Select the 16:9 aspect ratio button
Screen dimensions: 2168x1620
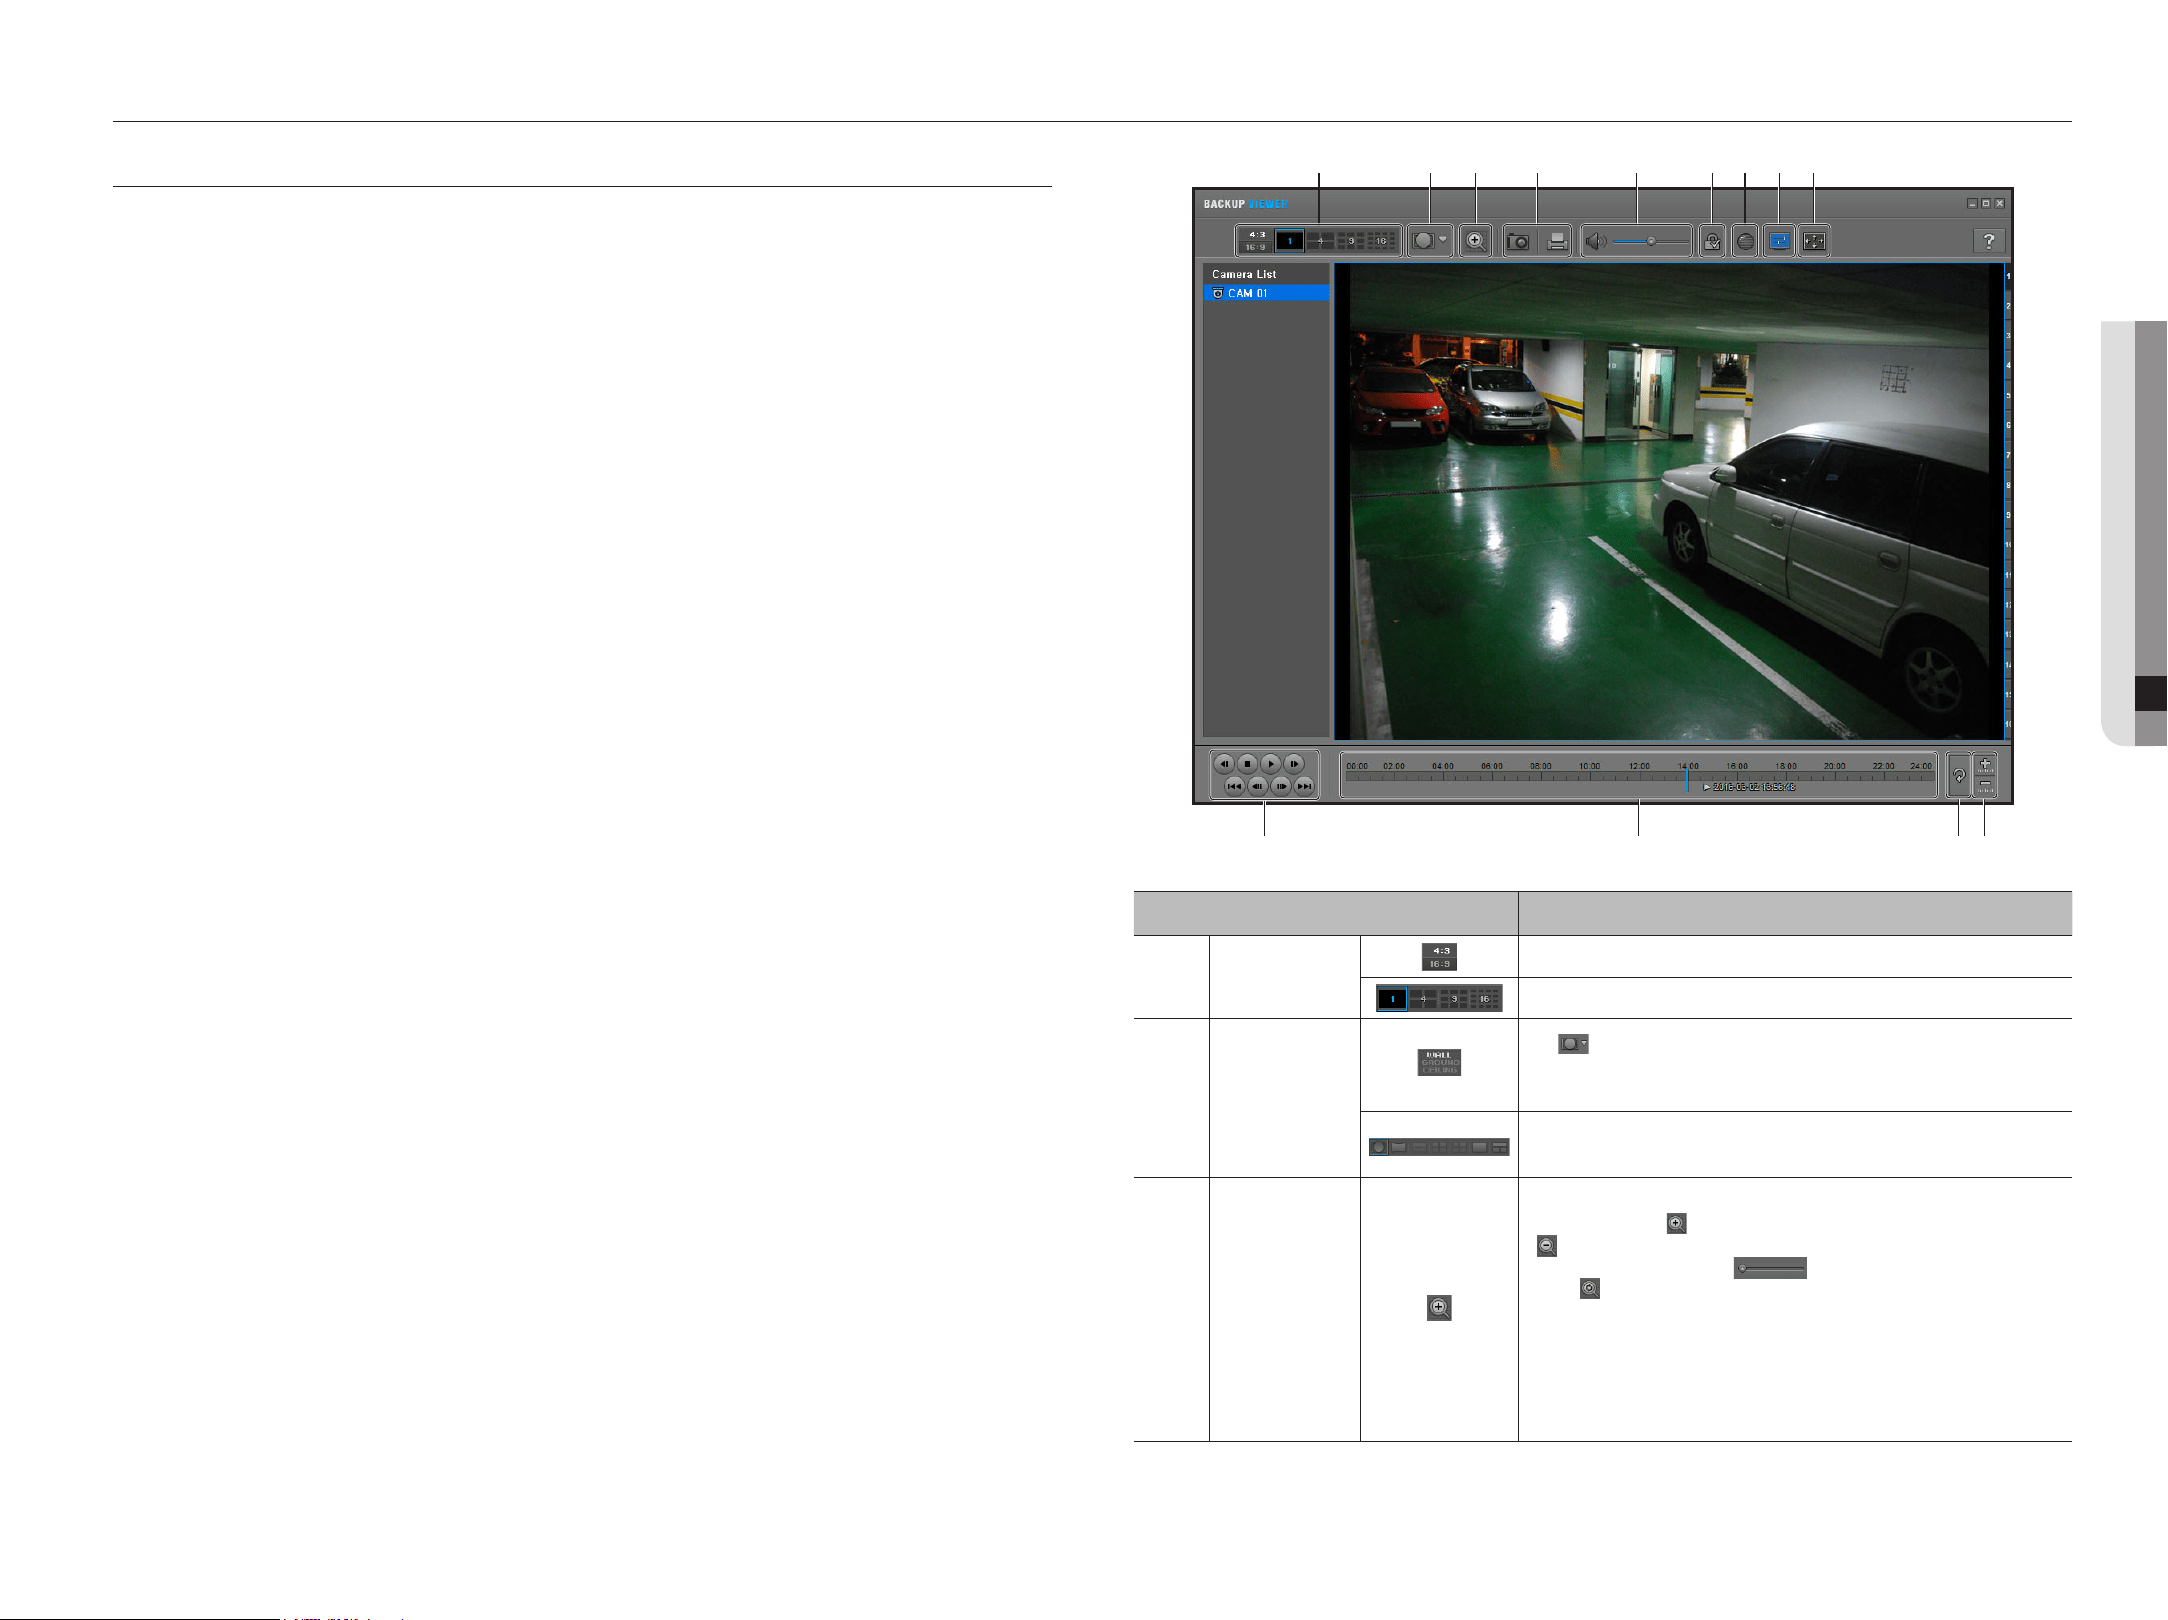(1257, 247)
